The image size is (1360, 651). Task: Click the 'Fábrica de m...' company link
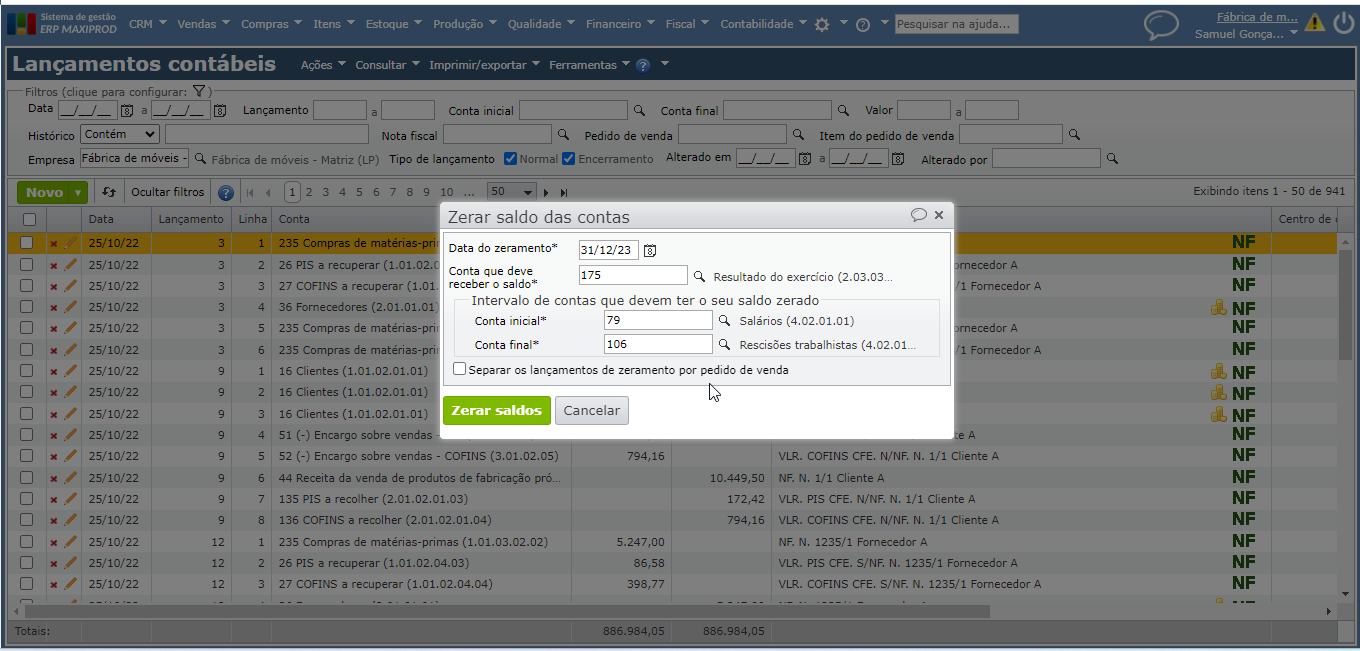(1257, 17)
